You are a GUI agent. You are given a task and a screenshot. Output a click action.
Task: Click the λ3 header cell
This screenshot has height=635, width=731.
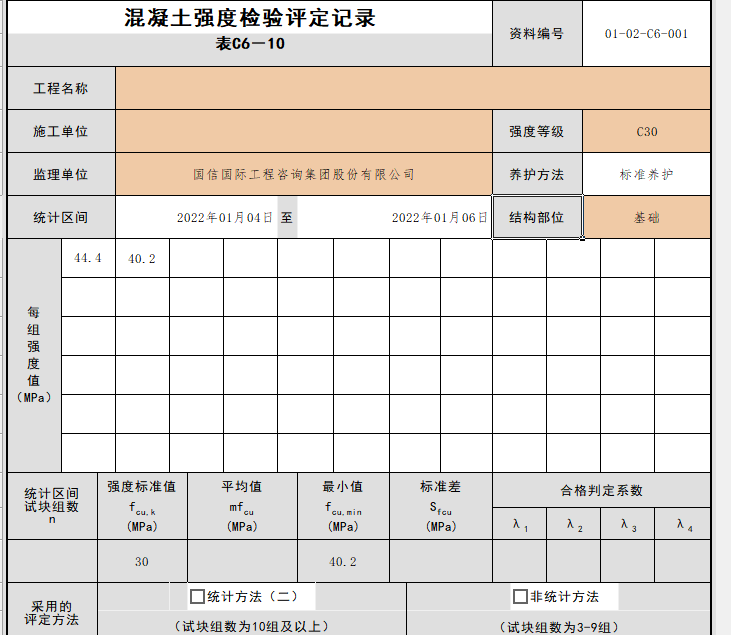[x=628, y=524]
